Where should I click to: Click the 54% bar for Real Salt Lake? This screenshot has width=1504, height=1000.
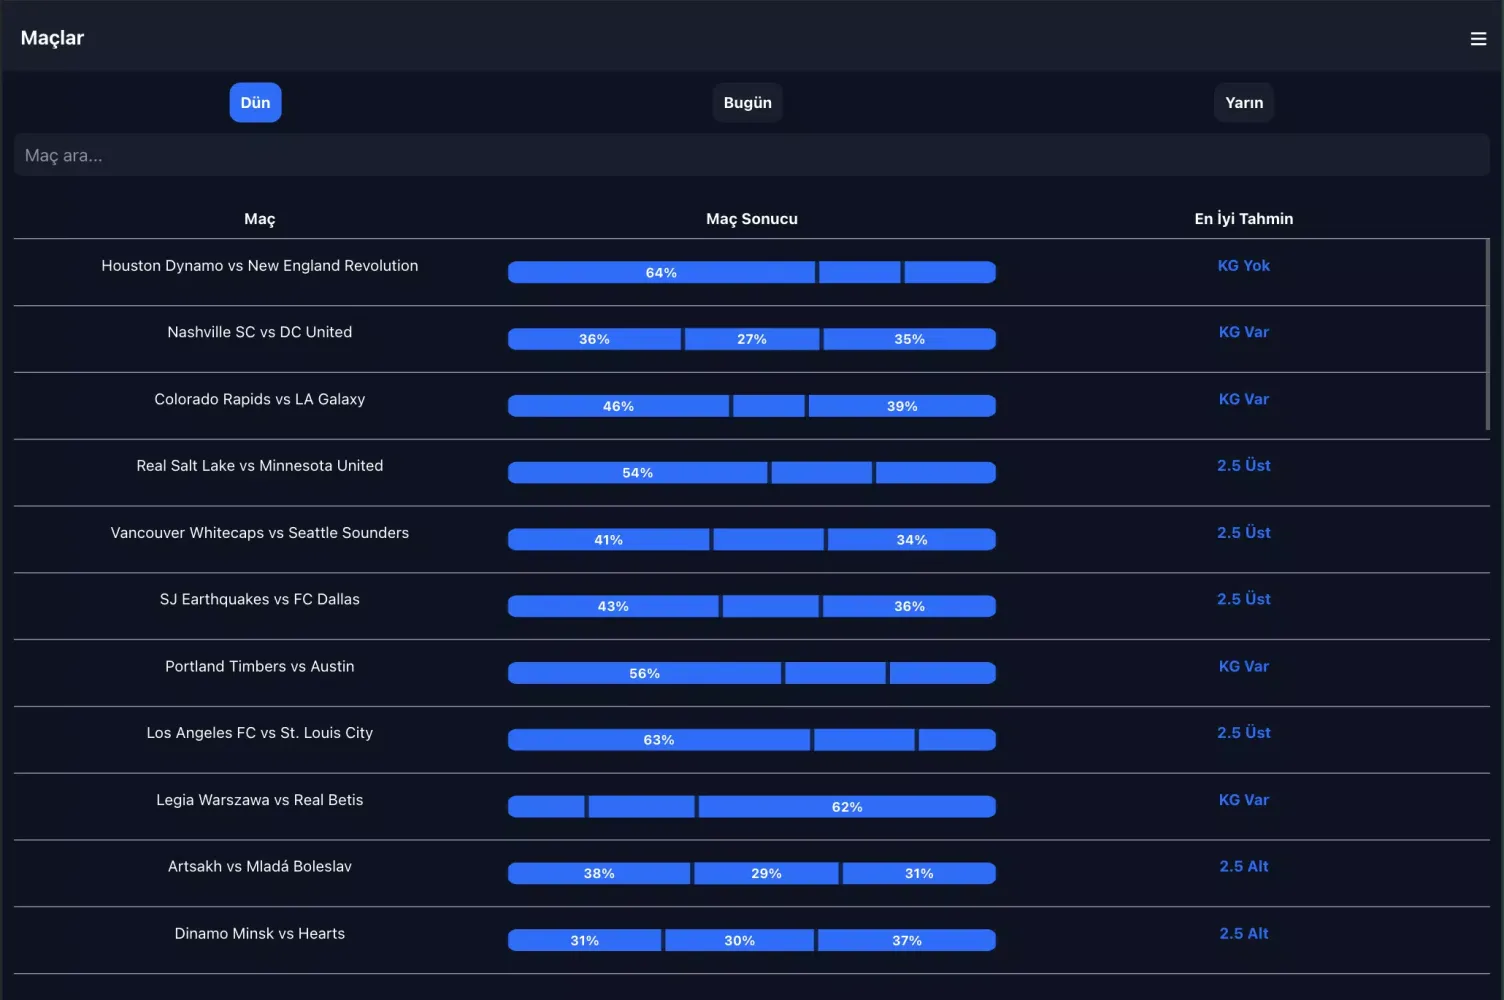tap(638, 473)
